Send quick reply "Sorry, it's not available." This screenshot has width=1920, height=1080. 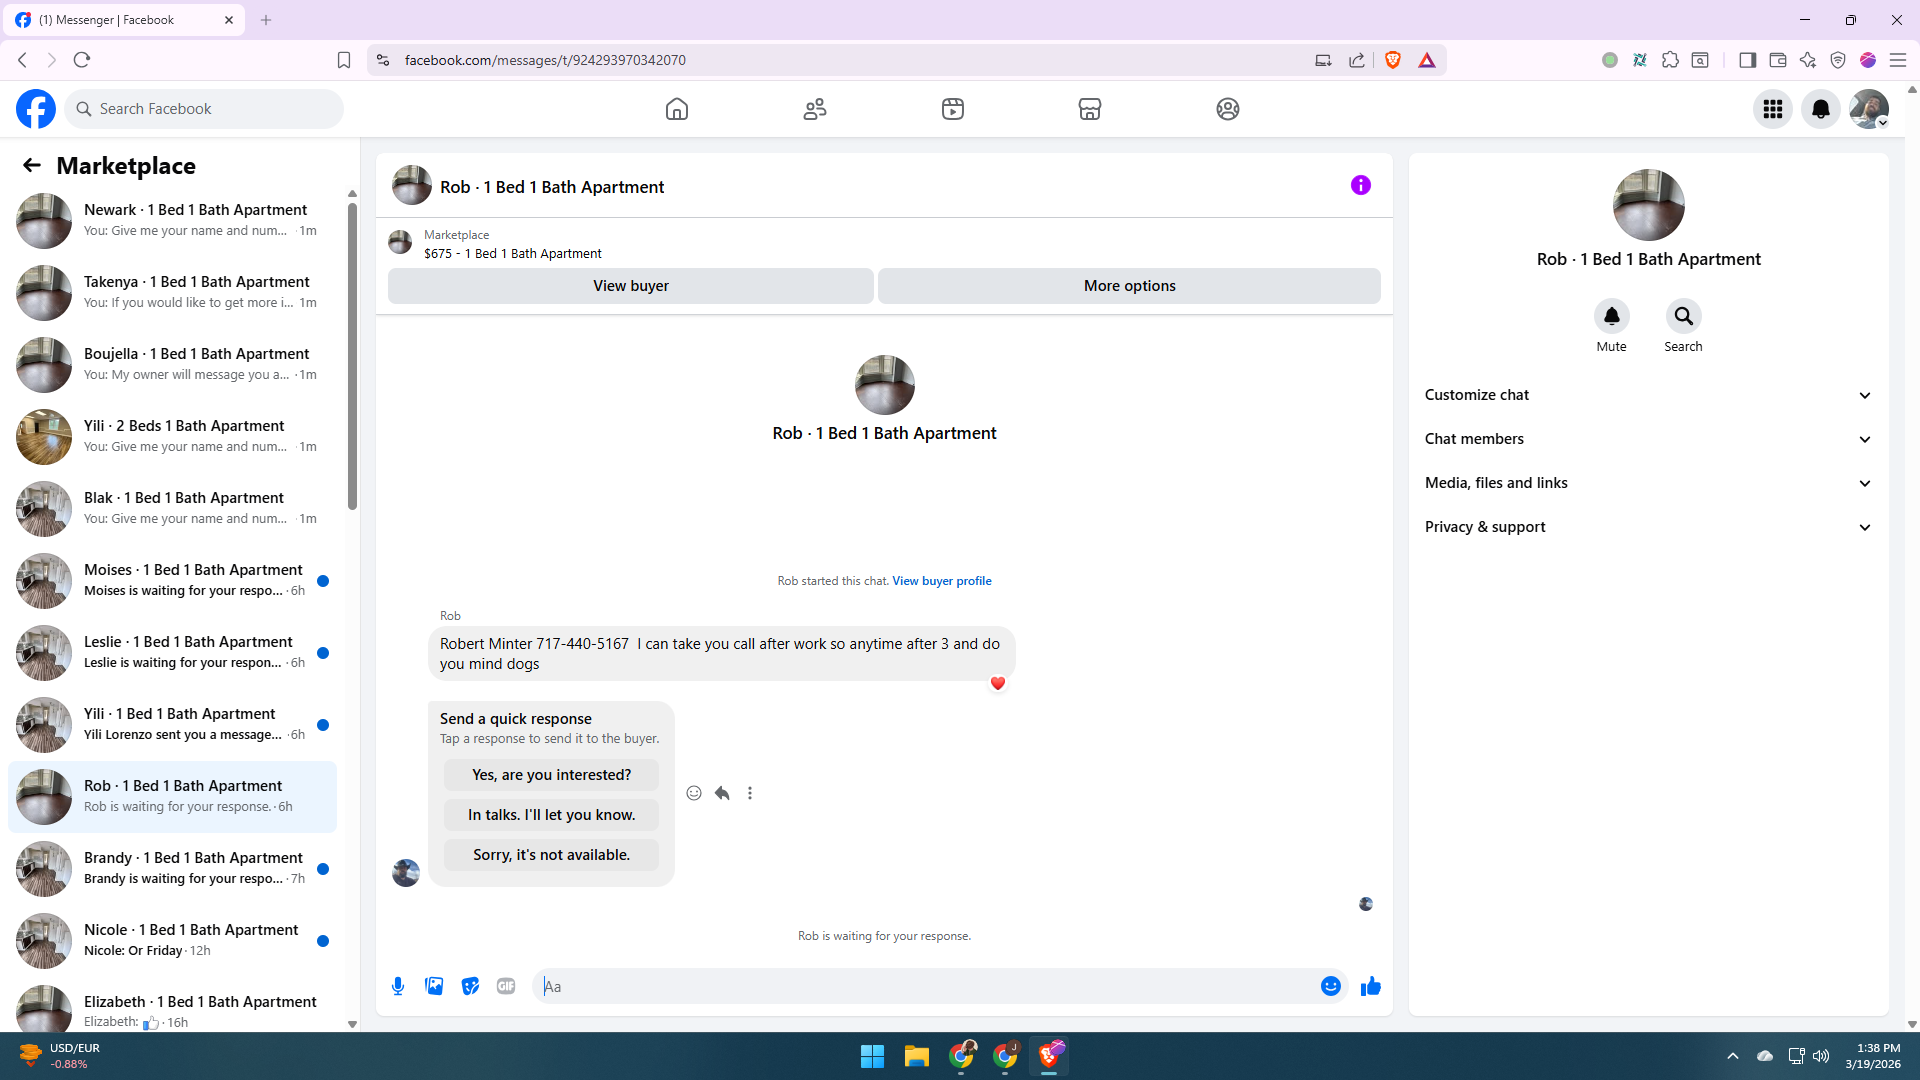coord(551,855)
